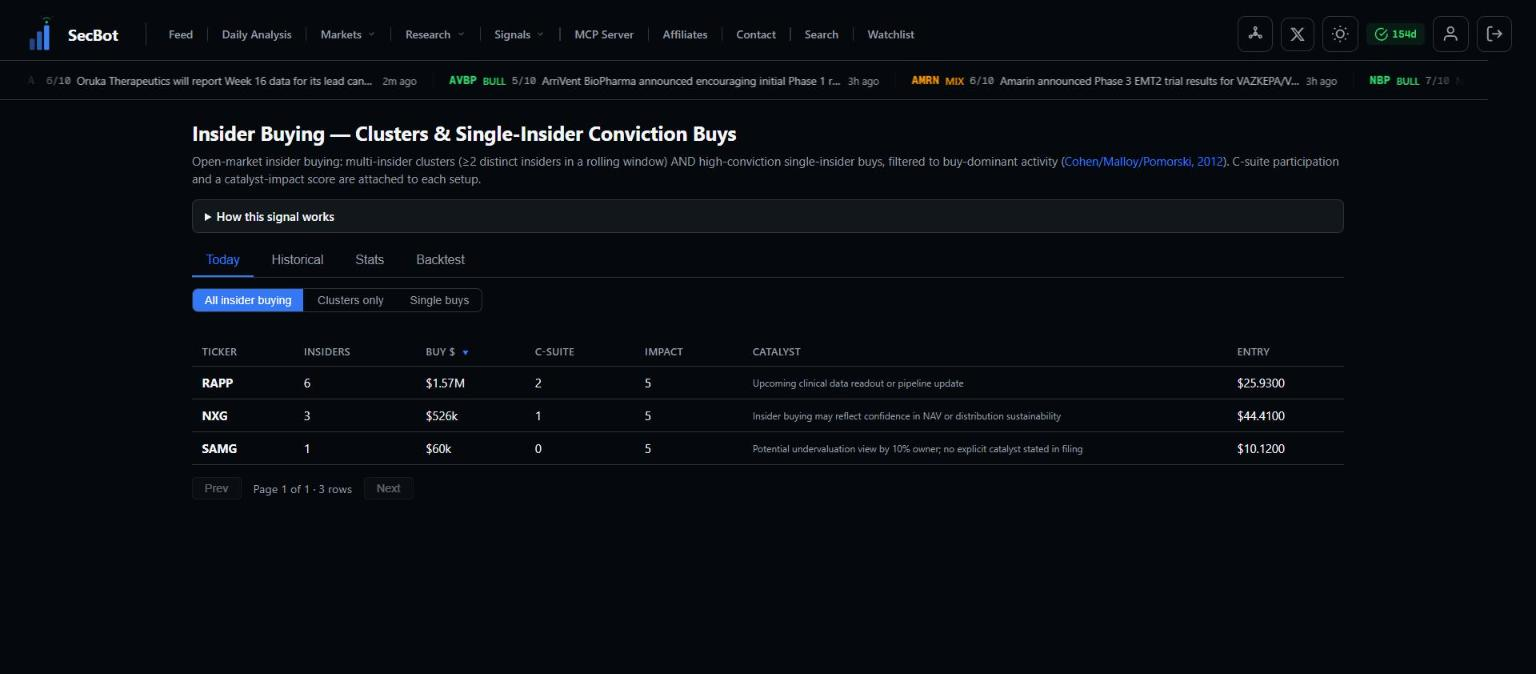Click the $526k buy amount cell
The height and width of the screenshot is (674, 1536).
point(442,416)
